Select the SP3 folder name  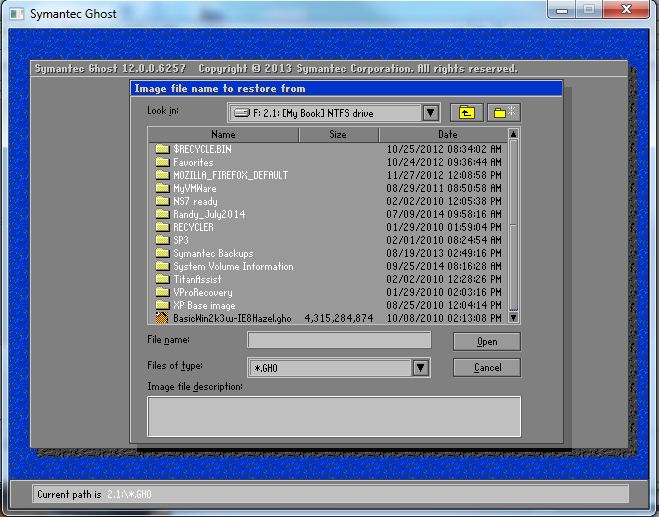click(x=181, y=240)
